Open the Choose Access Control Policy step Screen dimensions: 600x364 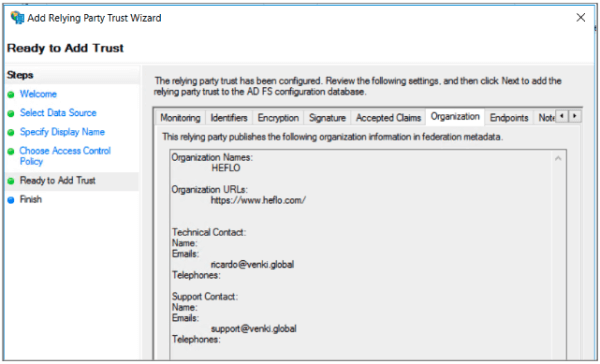(x=65, y=156)
